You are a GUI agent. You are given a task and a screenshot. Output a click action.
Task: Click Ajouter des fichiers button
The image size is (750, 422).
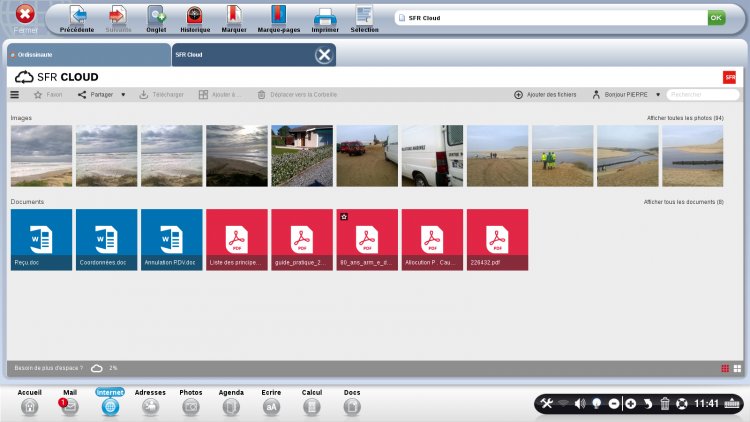(546, 95)
